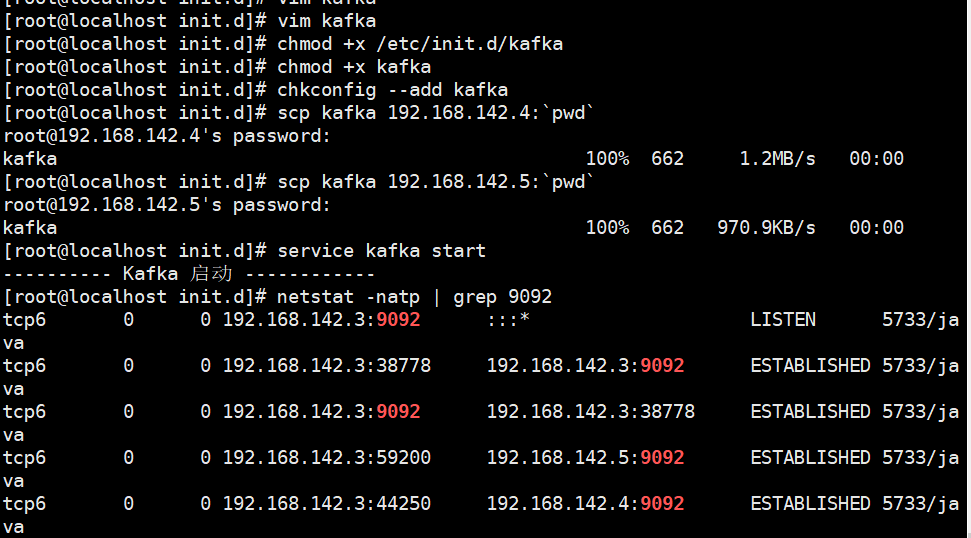Viewport: 971px width, 538px height.
Task: Click foreign address 192.168.142.4:9092
Action: pos(585,504)
